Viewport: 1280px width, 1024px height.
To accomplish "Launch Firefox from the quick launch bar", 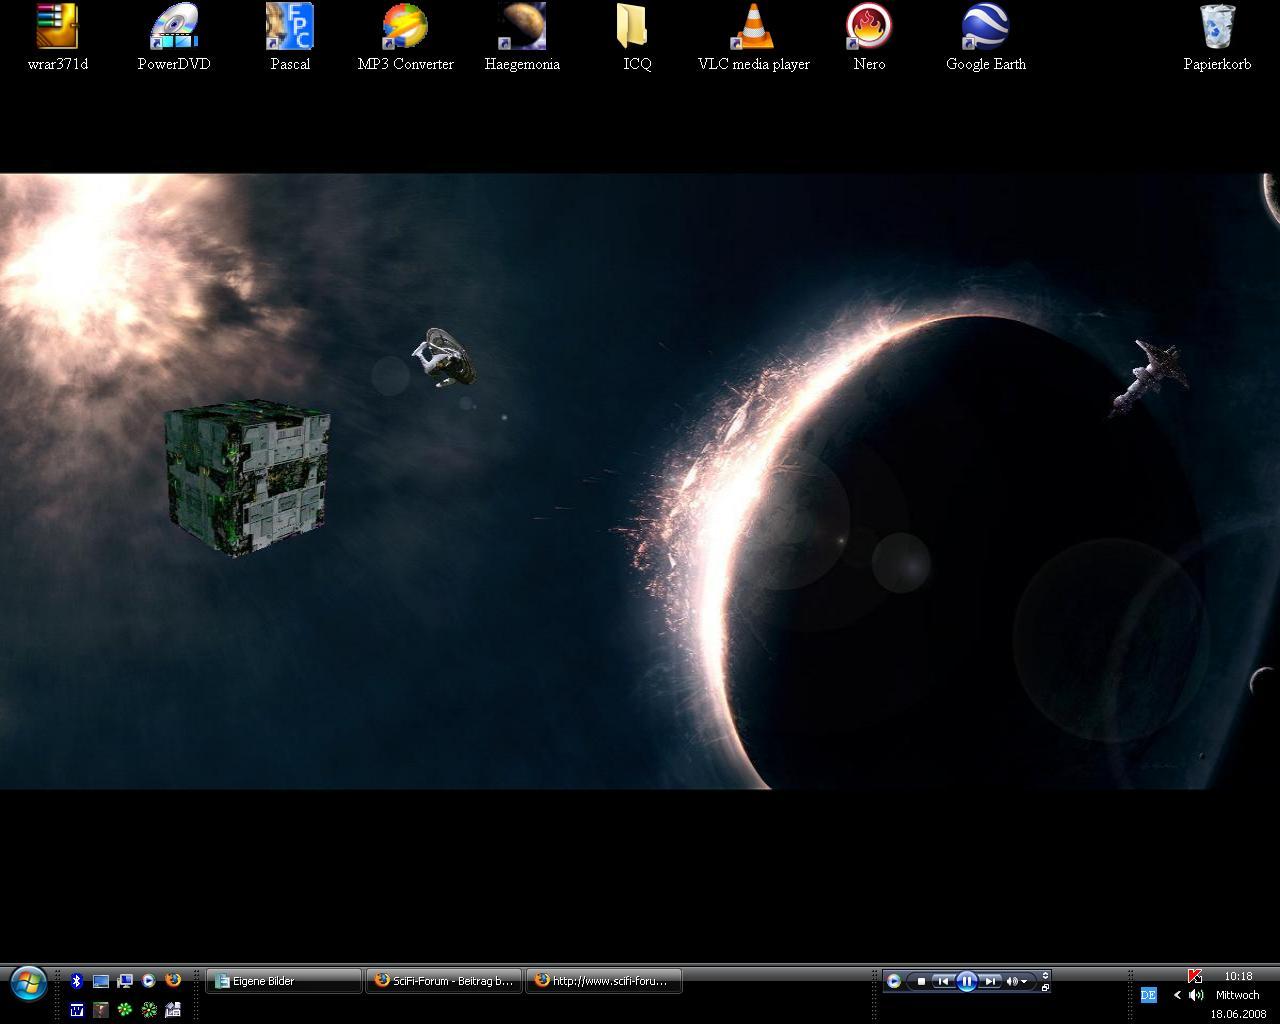I will tap(173, 981).
